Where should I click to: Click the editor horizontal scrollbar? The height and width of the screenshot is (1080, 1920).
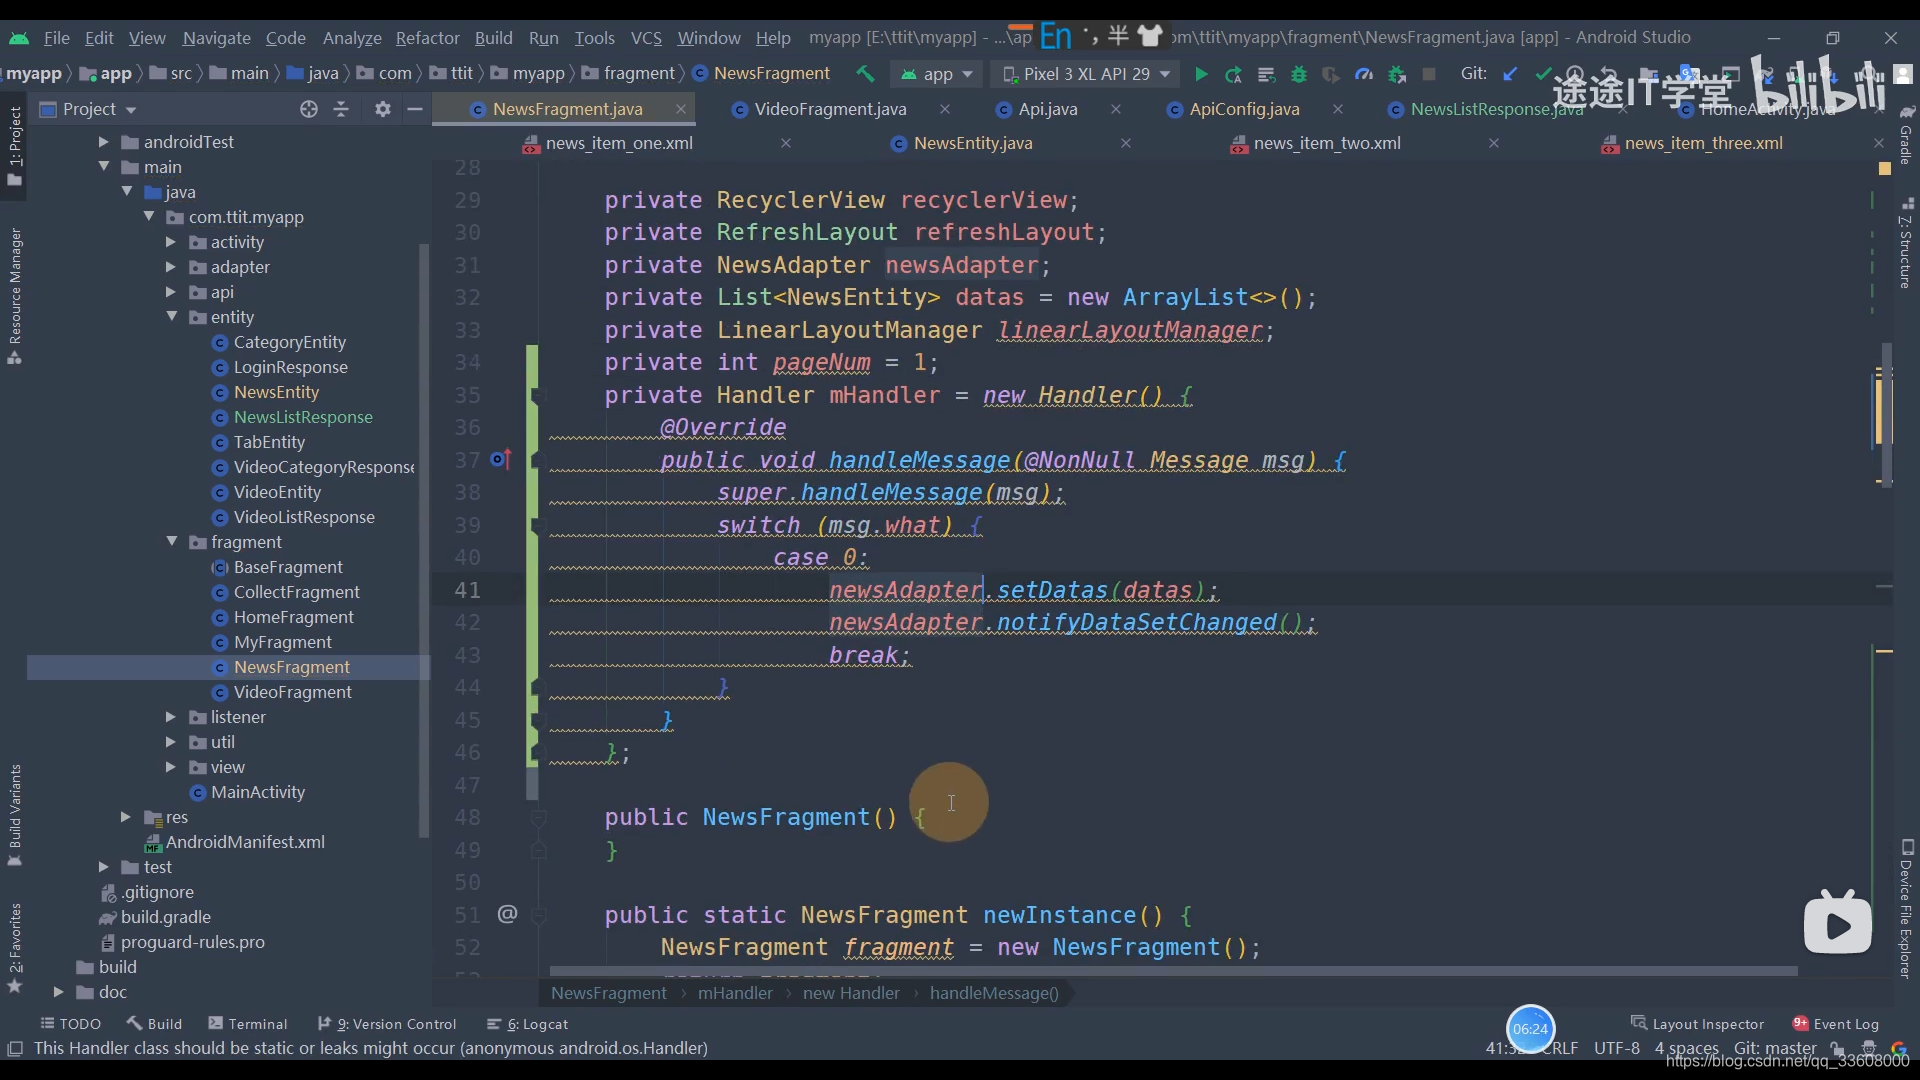pyautogui.click(x=1173, y=971)
